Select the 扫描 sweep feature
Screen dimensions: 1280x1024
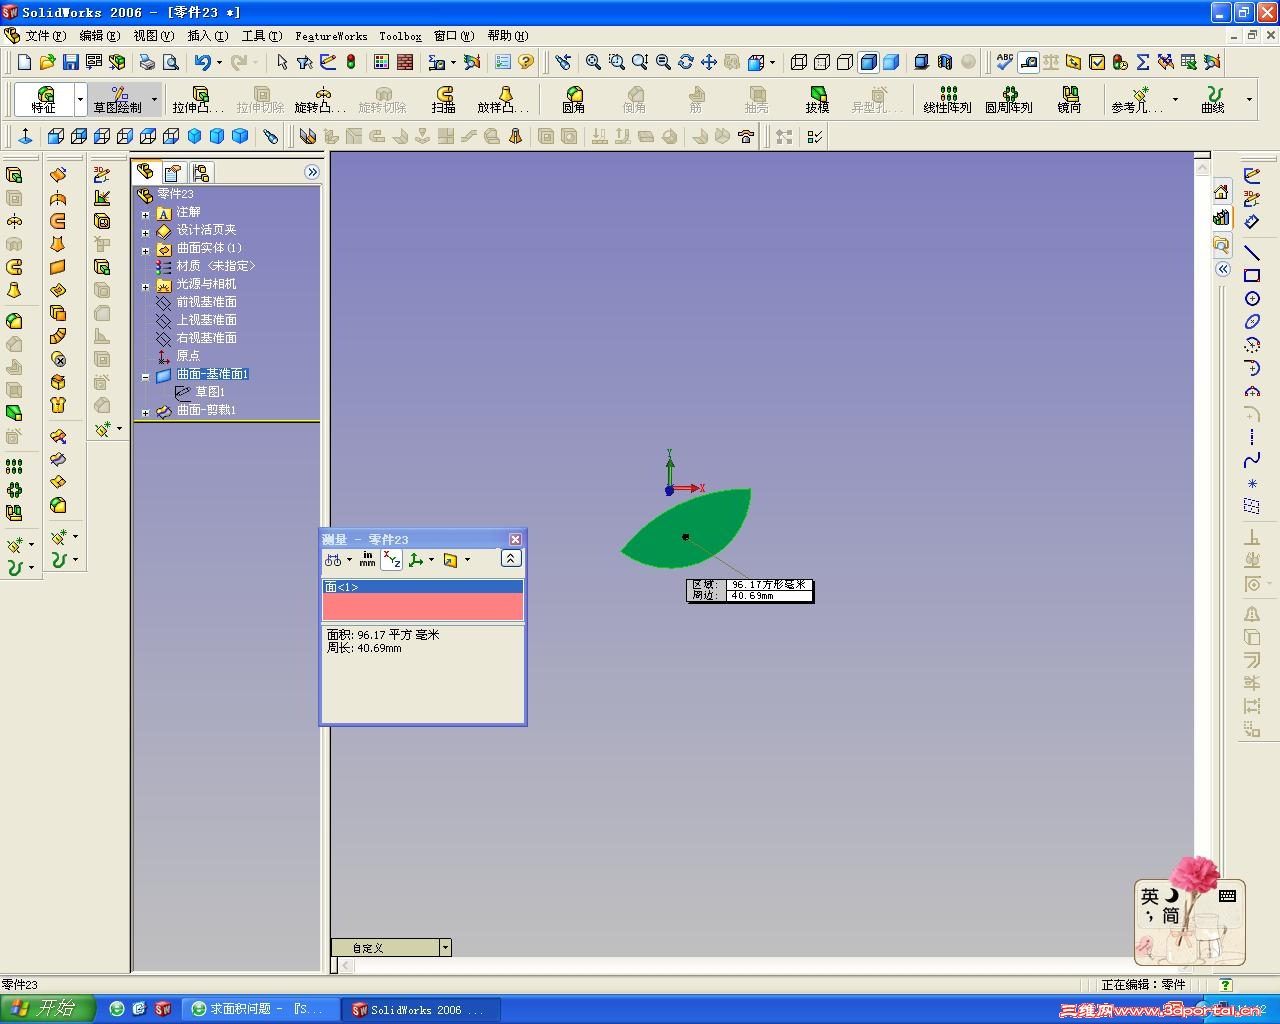click(x=443, y=99)
